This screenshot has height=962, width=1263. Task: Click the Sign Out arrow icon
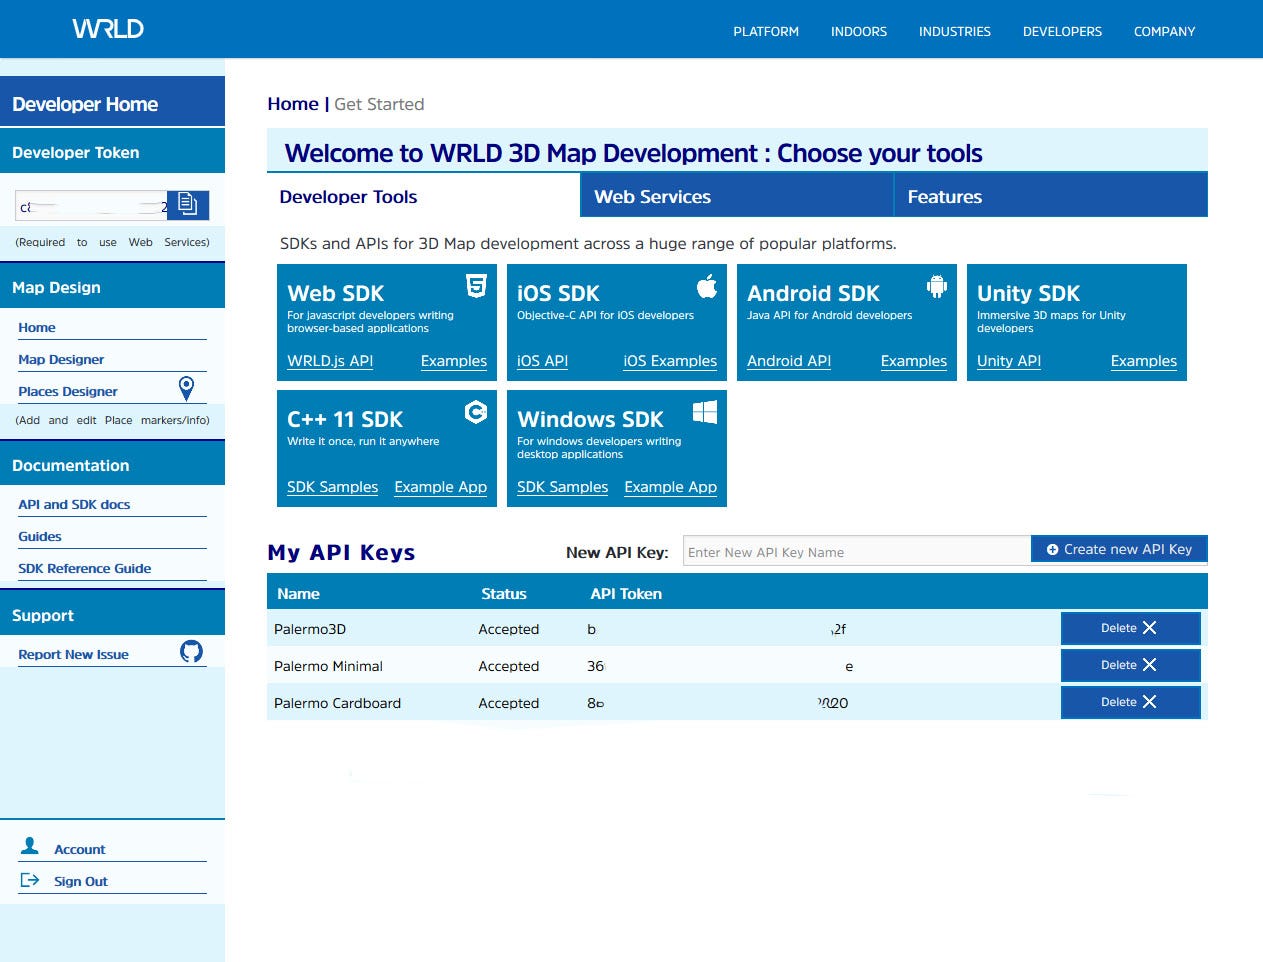pyautogui.click(x=30, y=880)
